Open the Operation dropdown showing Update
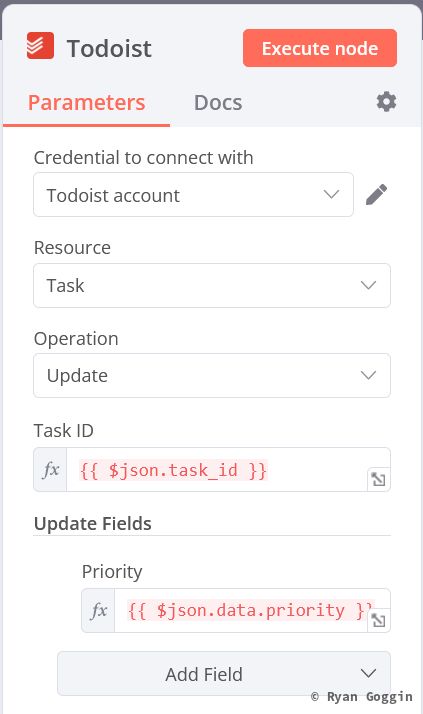This screenshot has height=714, width=423. [212, 376]
